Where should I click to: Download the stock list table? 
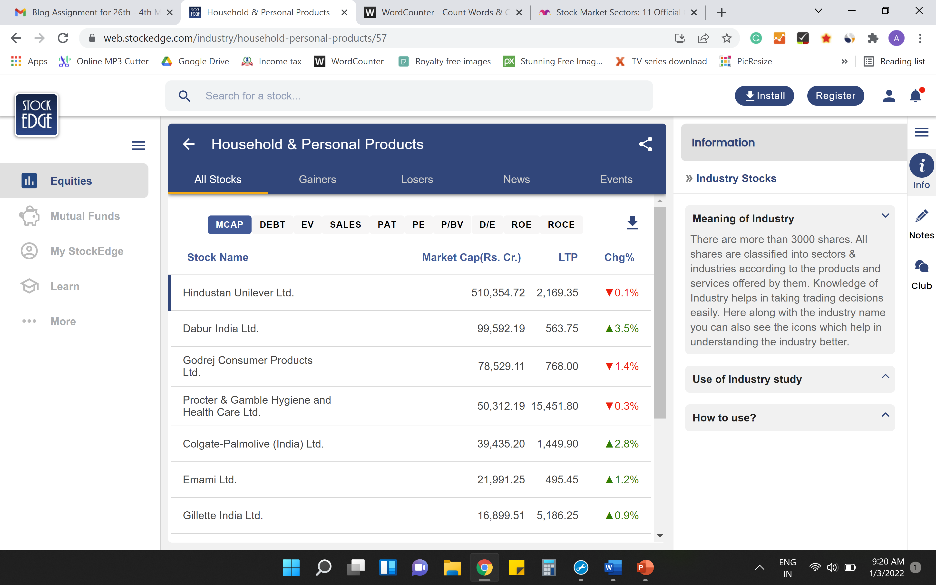coord(632,223)
